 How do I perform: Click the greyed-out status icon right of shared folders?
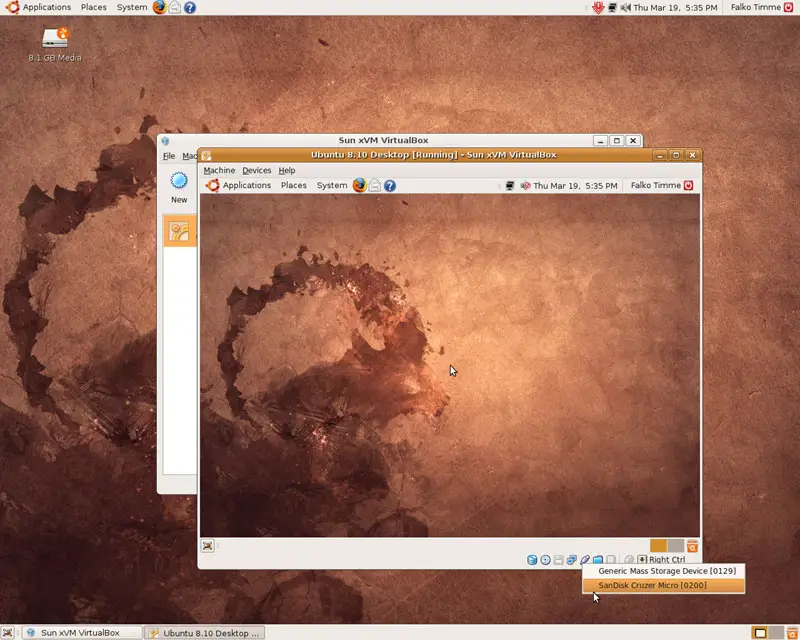[x=611, y=560]
